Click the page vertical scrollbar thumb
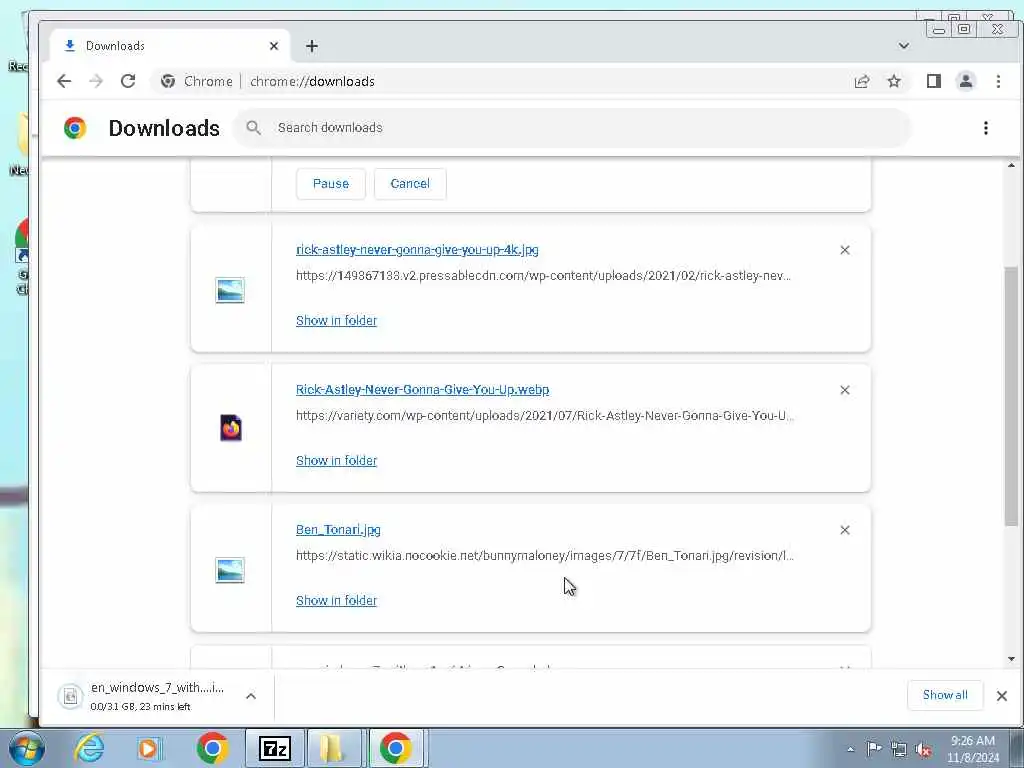This screenshot has width=1024, height=768. tap(1011, 395)
